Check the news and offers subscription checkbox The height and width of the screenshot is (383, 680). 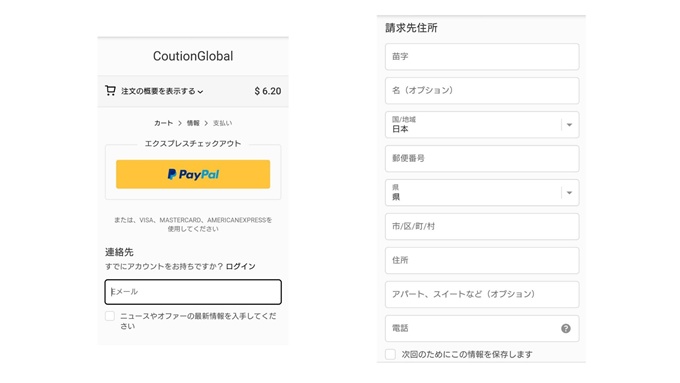point(110,316)
